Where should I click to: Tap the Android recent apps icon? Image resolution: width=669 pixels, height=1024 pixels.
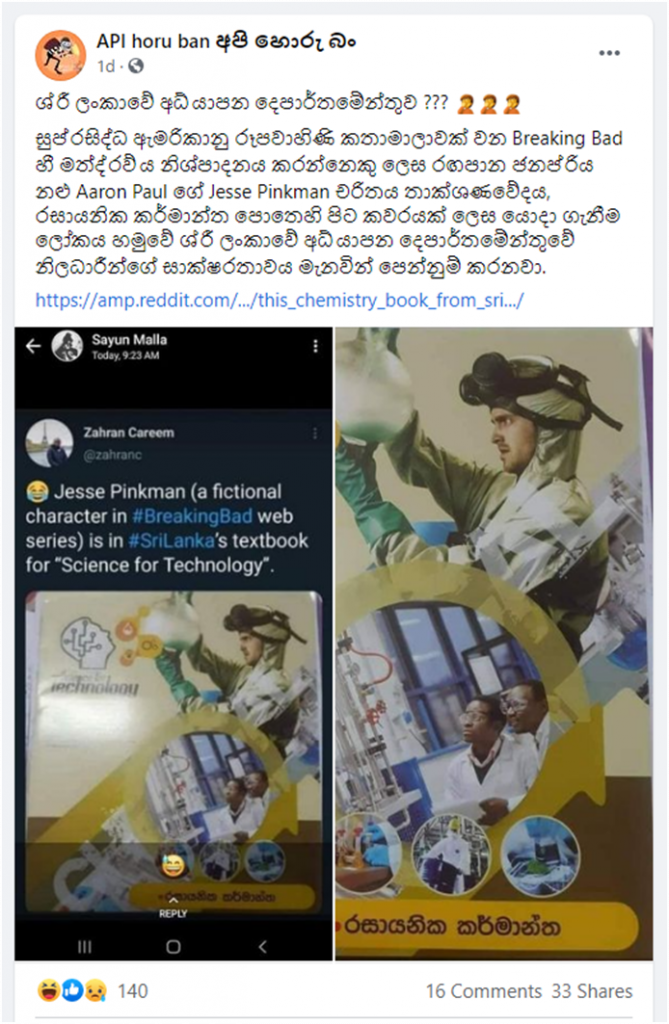(x=85, y=946)
